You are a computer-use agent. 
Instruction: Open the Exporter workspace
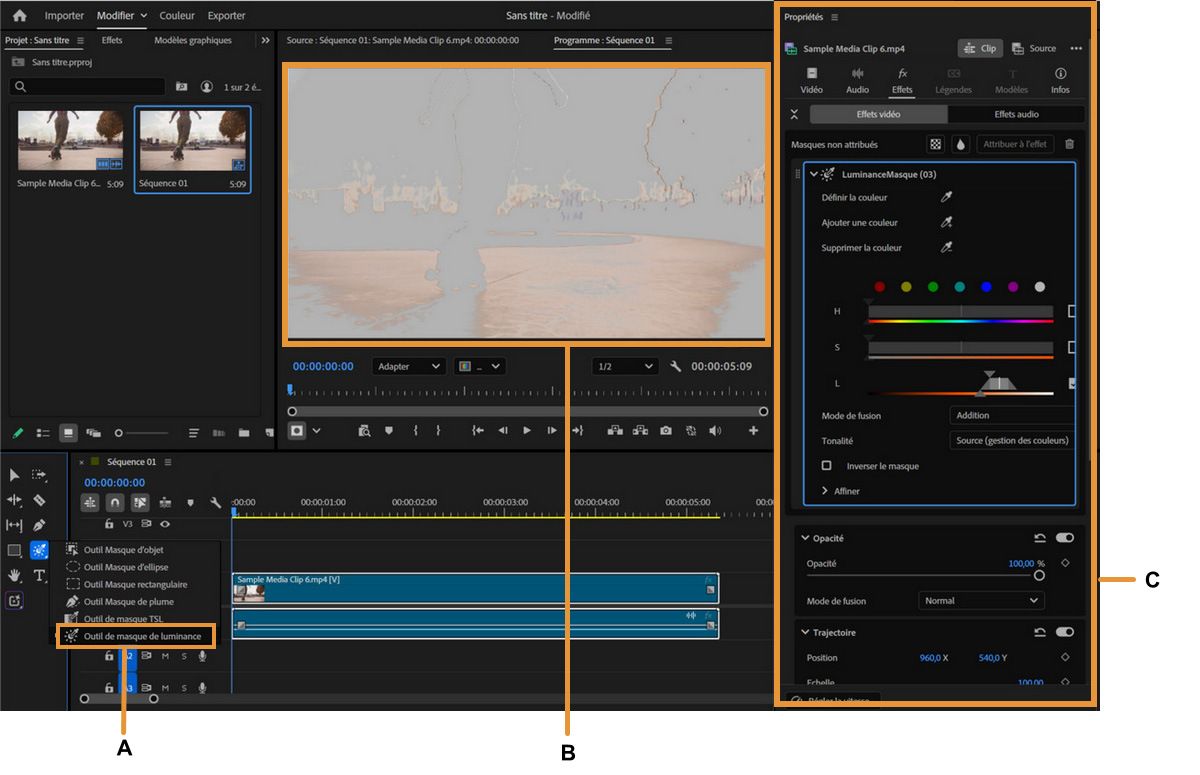tap(226, 16)
